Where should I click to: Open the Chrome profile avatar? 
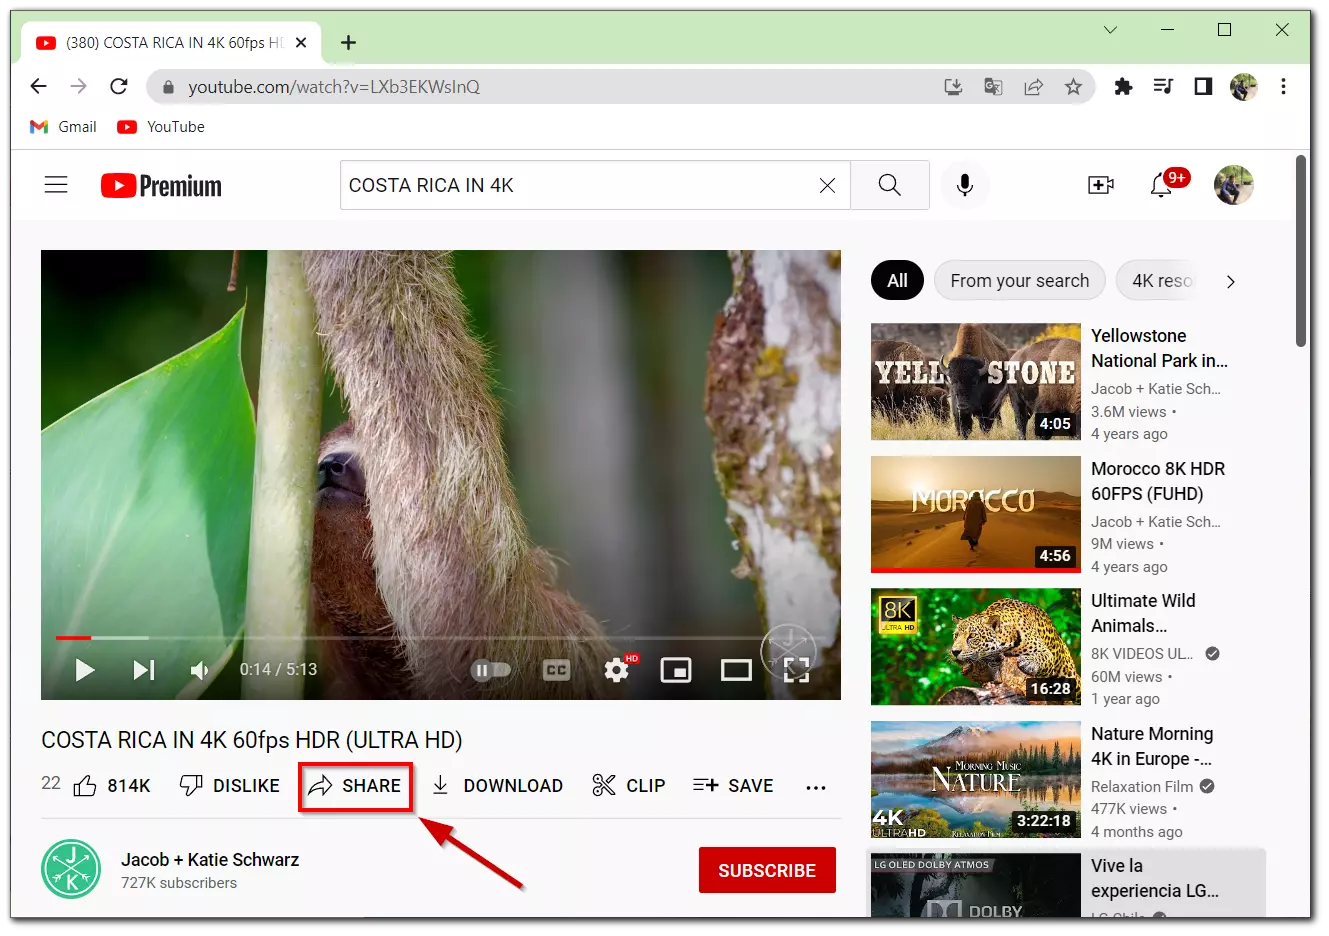click(1244, 87)
